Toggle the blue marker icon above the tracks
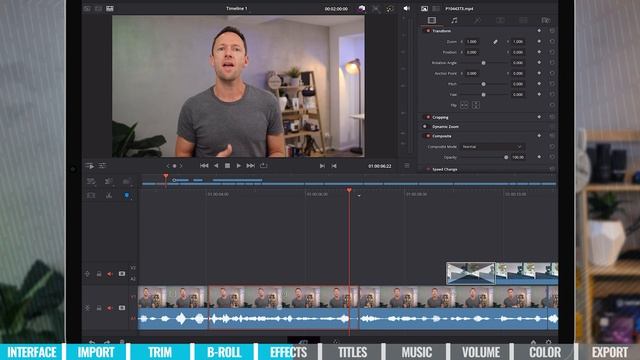Screen dimensions: 640x360 point(127,195)
